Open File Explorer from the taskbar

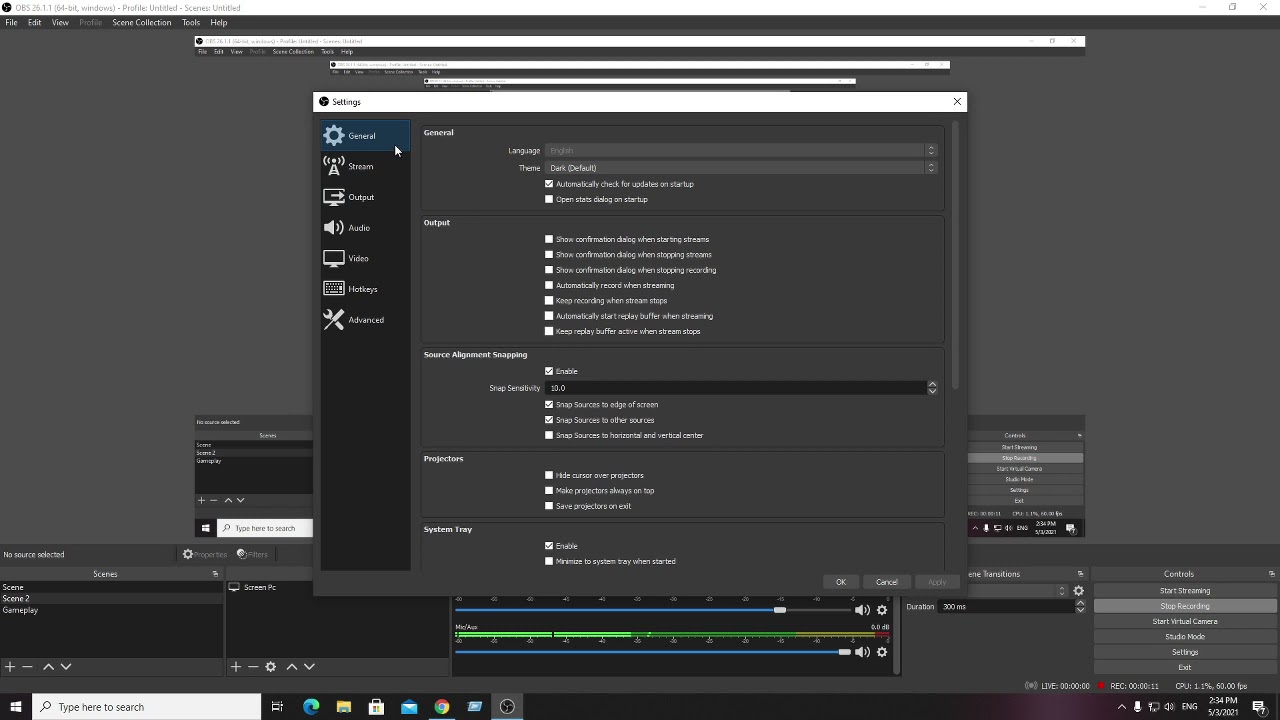344,707
